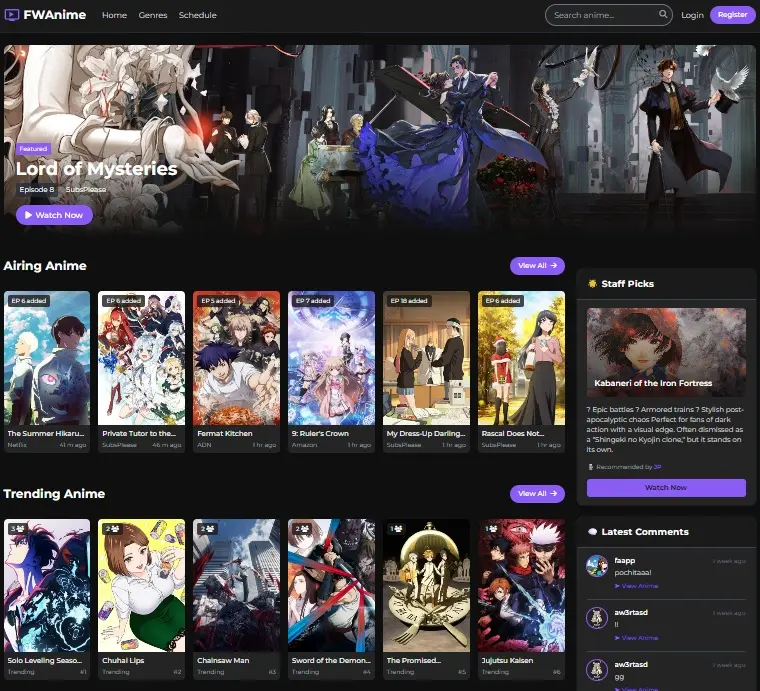Click the faapp username

coord(625,560)
